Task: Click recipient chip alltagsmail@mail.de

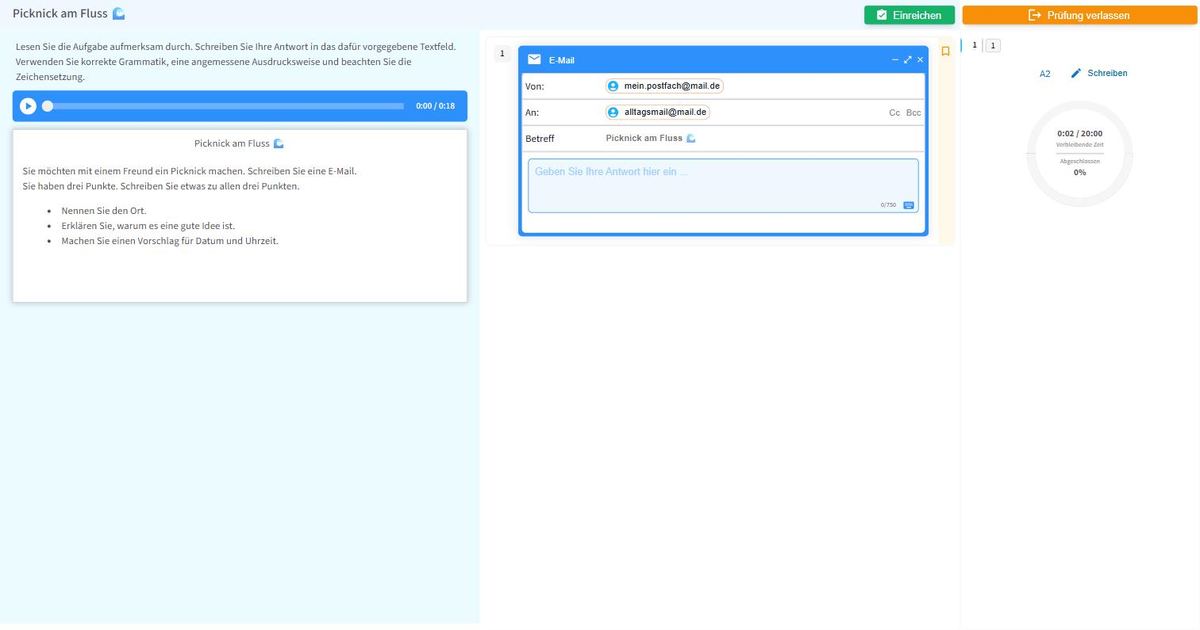Action: pyautogui.click(x=658, y=112)
